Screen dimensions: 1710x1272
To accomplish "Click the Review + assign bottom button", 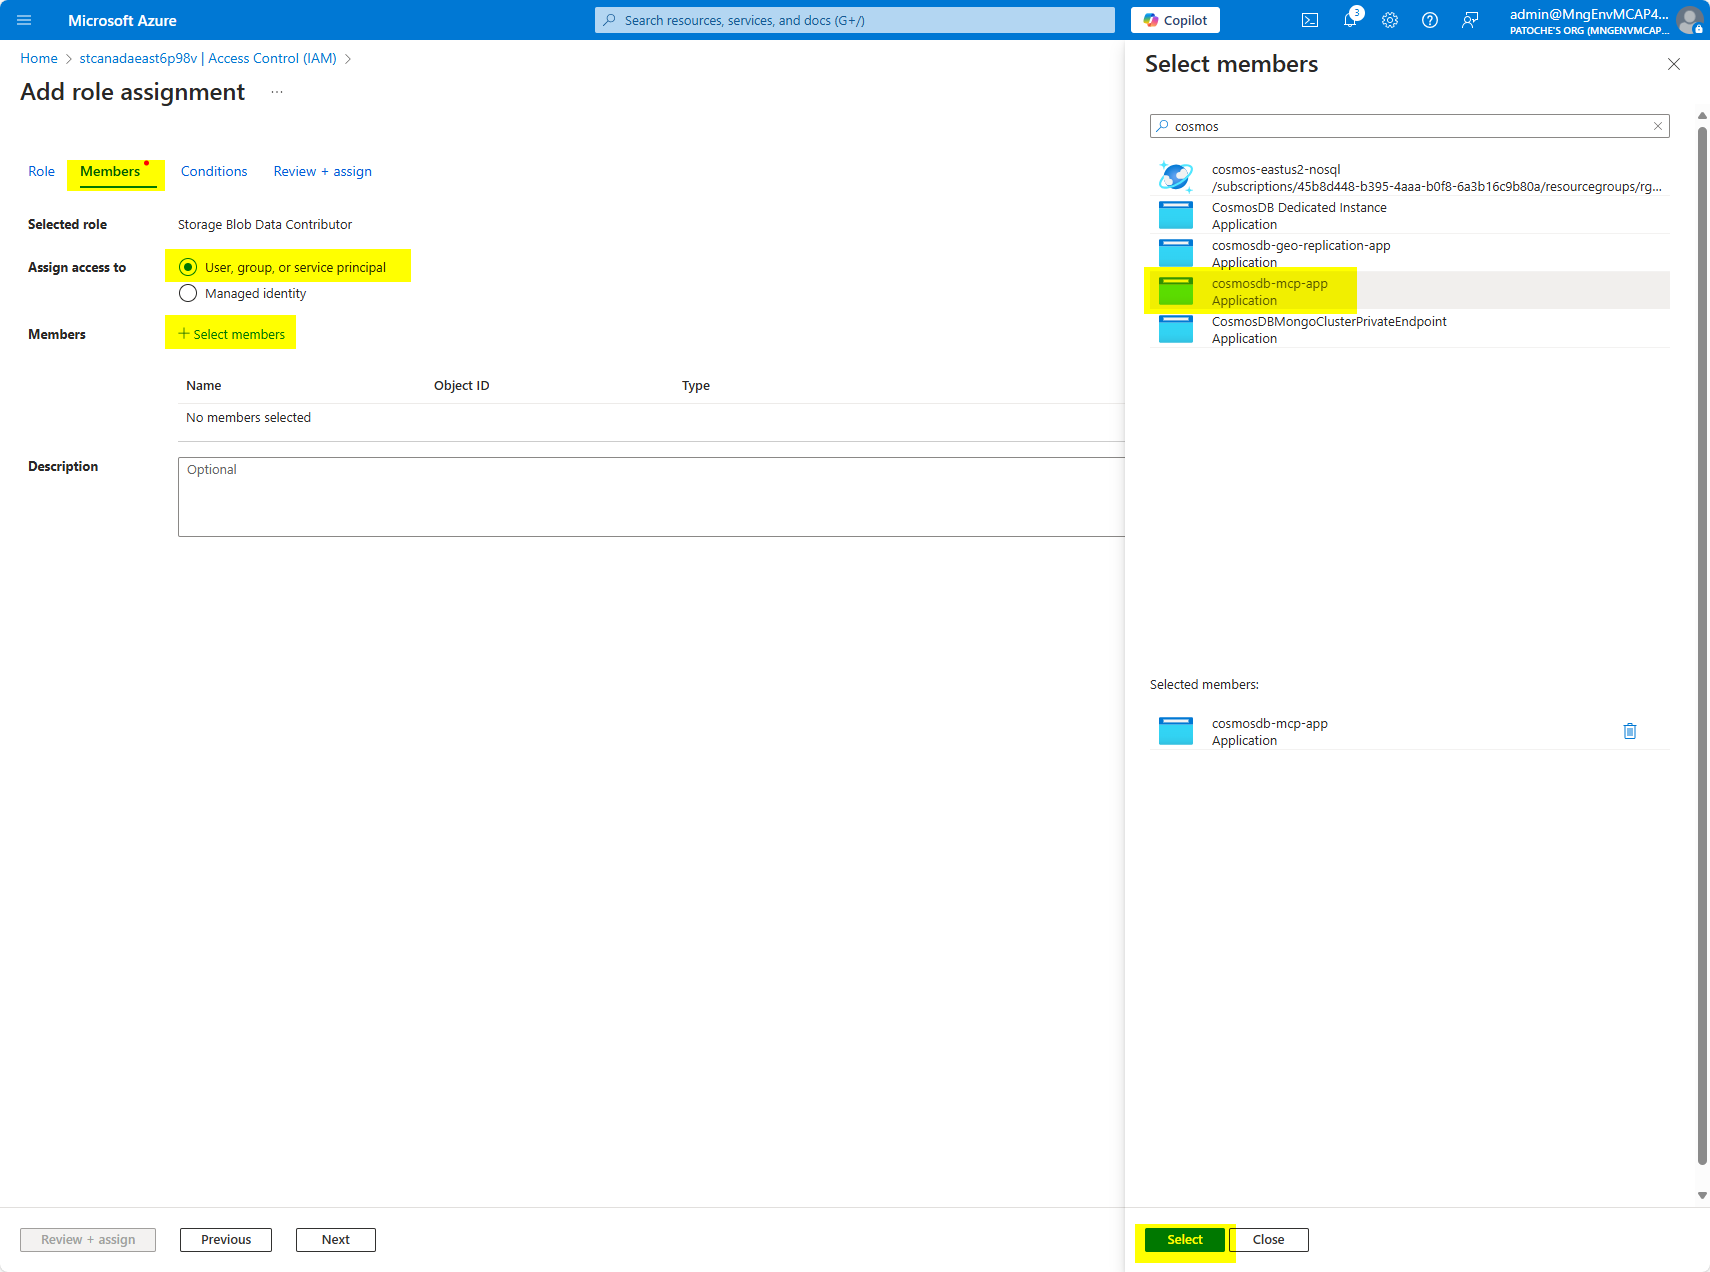I will 88,1240.
